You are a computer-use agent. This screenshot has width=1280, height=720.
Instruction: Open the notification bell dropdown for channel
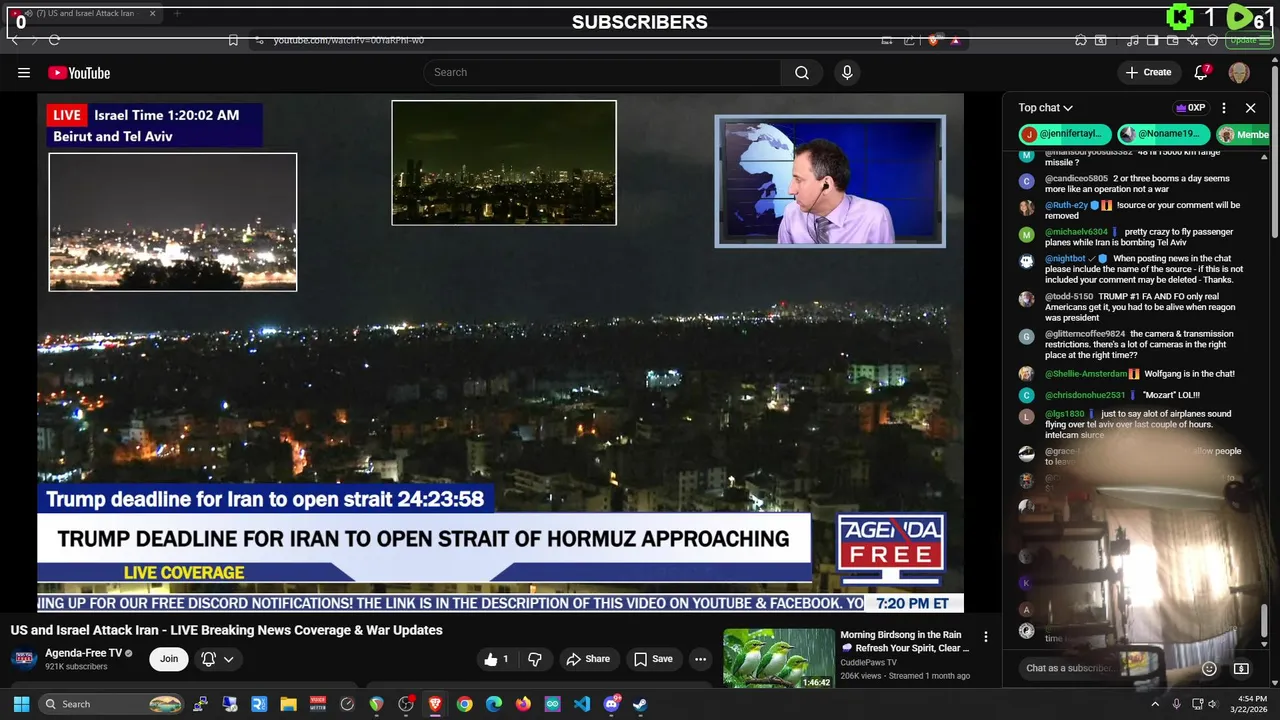pyautogui.click(x=218, y=659)
